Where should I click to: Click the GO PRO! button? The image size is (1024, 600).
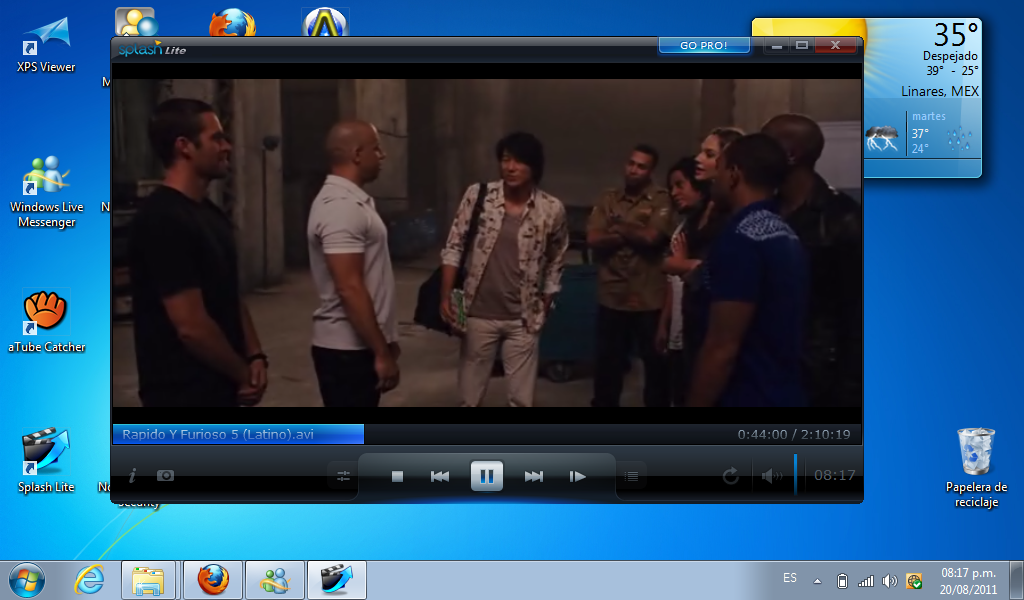pos(704,45)
